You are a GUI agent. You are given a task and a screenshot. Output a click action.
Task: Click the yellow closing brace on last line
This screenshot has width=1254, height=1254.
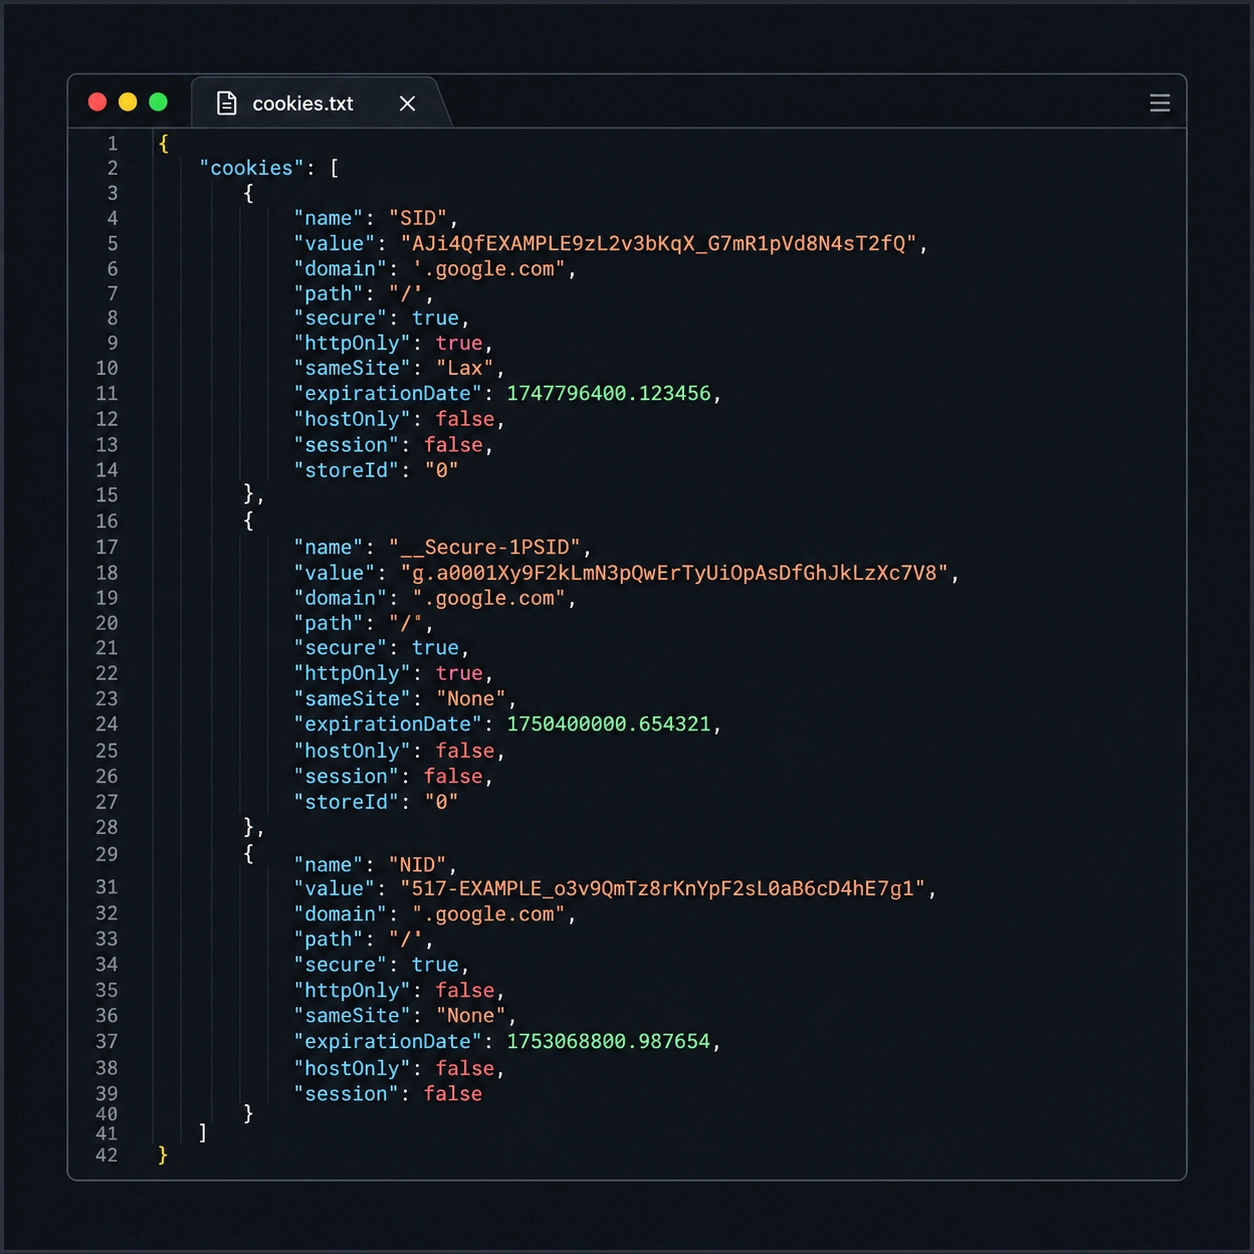(163, 1155)
